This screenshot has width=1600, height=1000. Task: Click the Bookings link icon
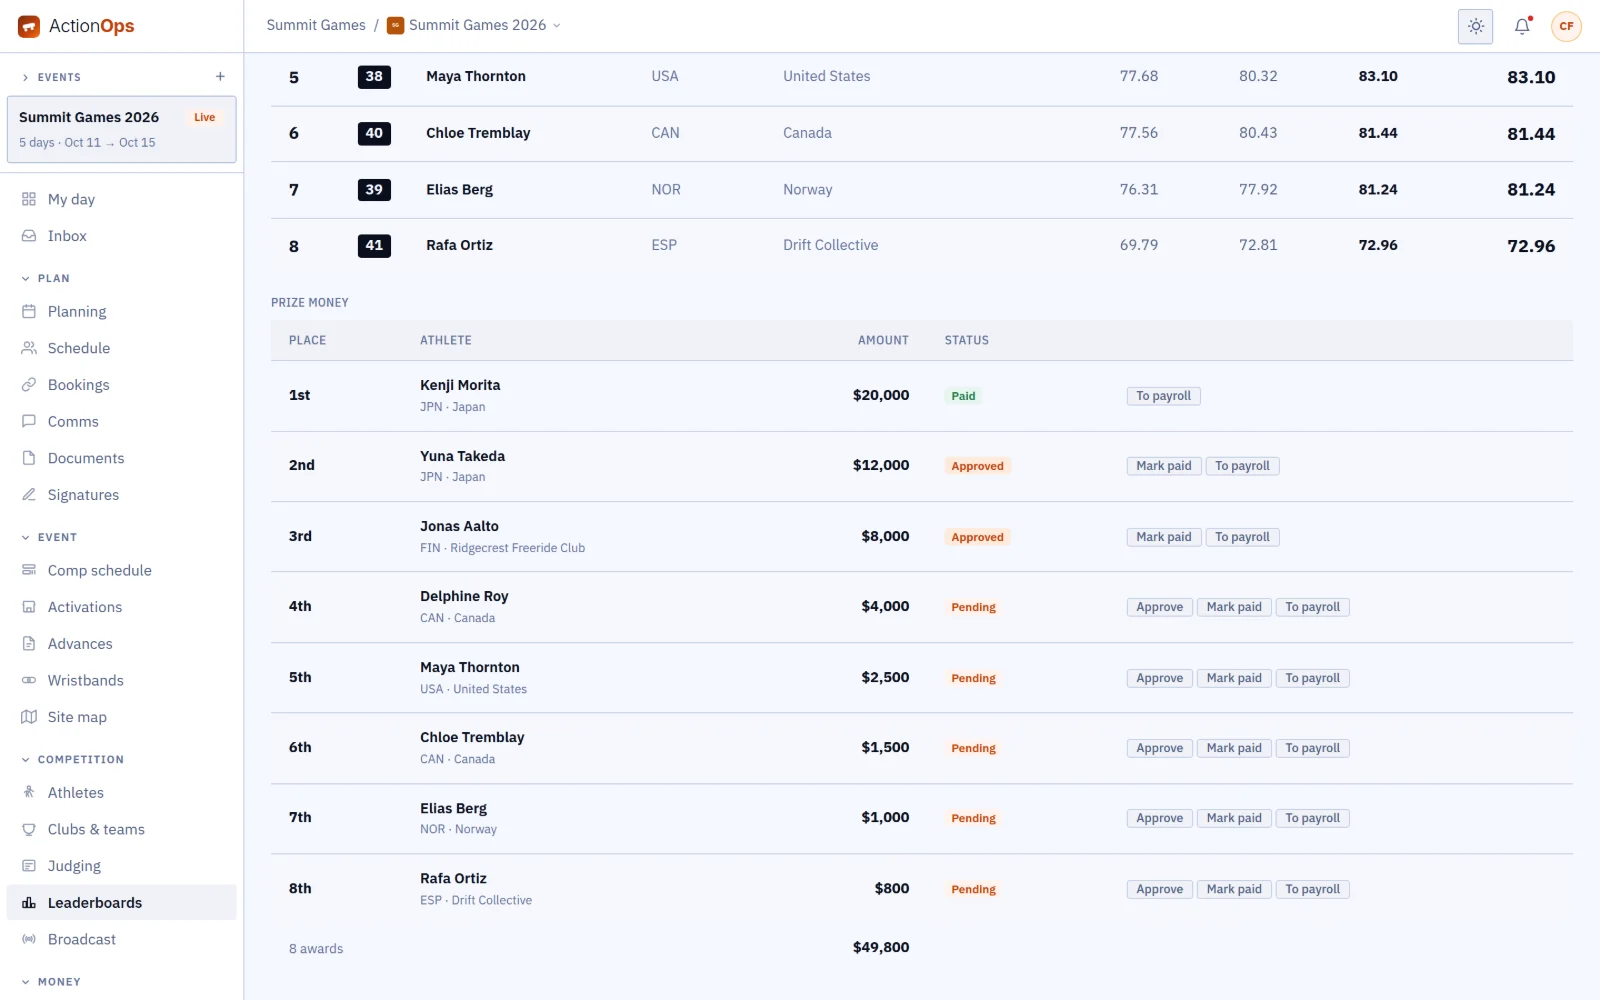29,385
